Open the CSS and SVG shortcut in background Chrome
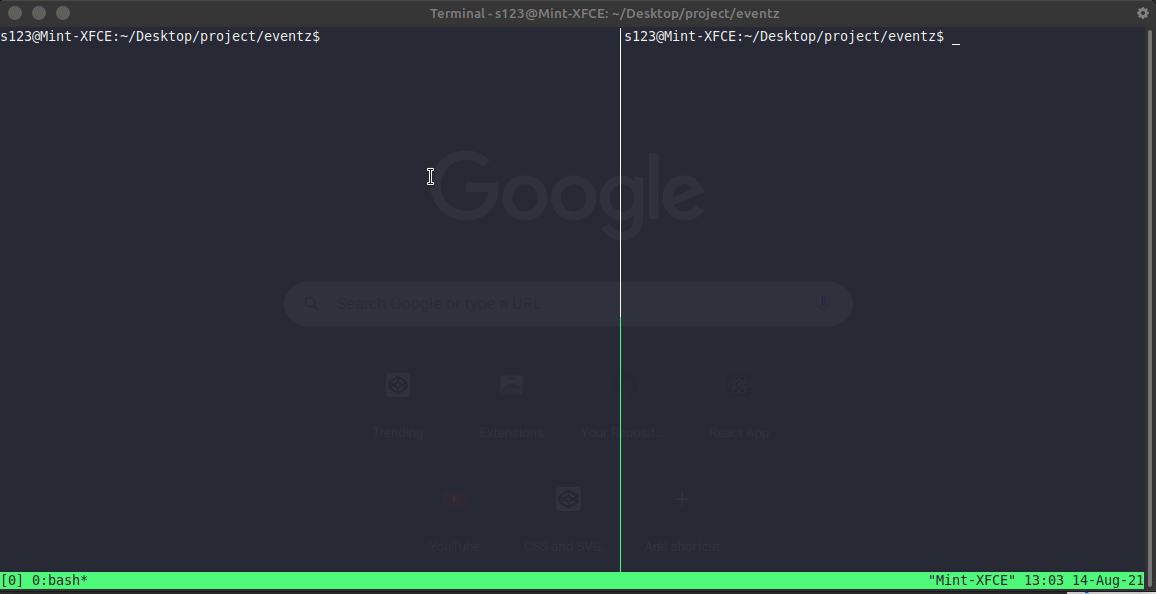 click(568, 519)
